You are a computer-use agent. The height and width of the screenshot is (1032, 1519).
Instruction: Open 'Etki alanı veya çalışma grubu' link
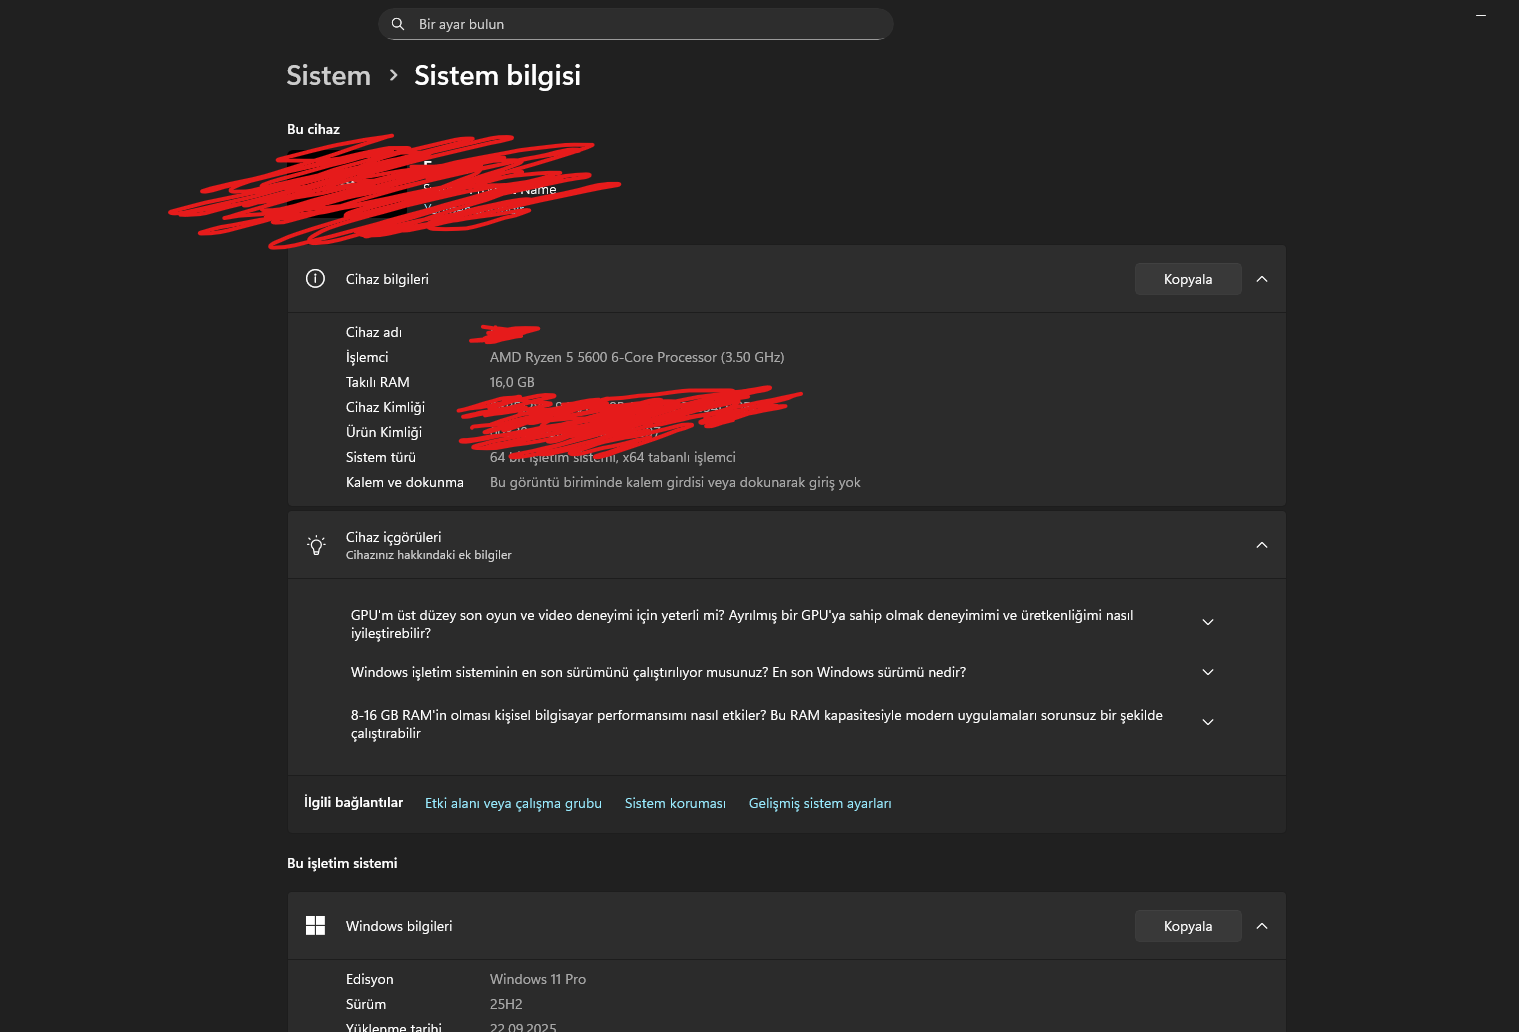pos(513,803)
